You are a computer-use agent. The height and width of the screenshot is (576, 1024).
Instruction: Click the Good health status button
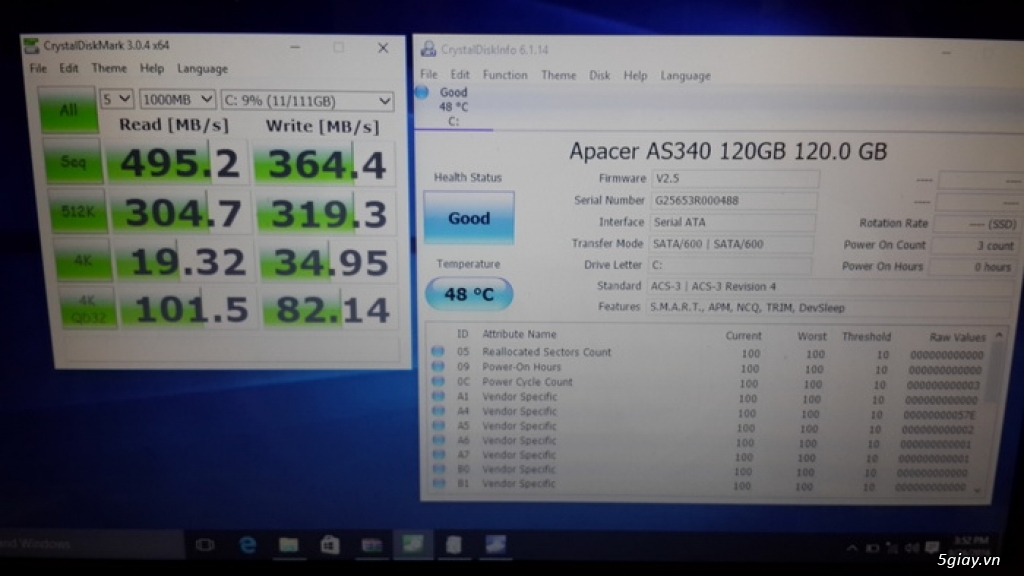pos(468,217)
